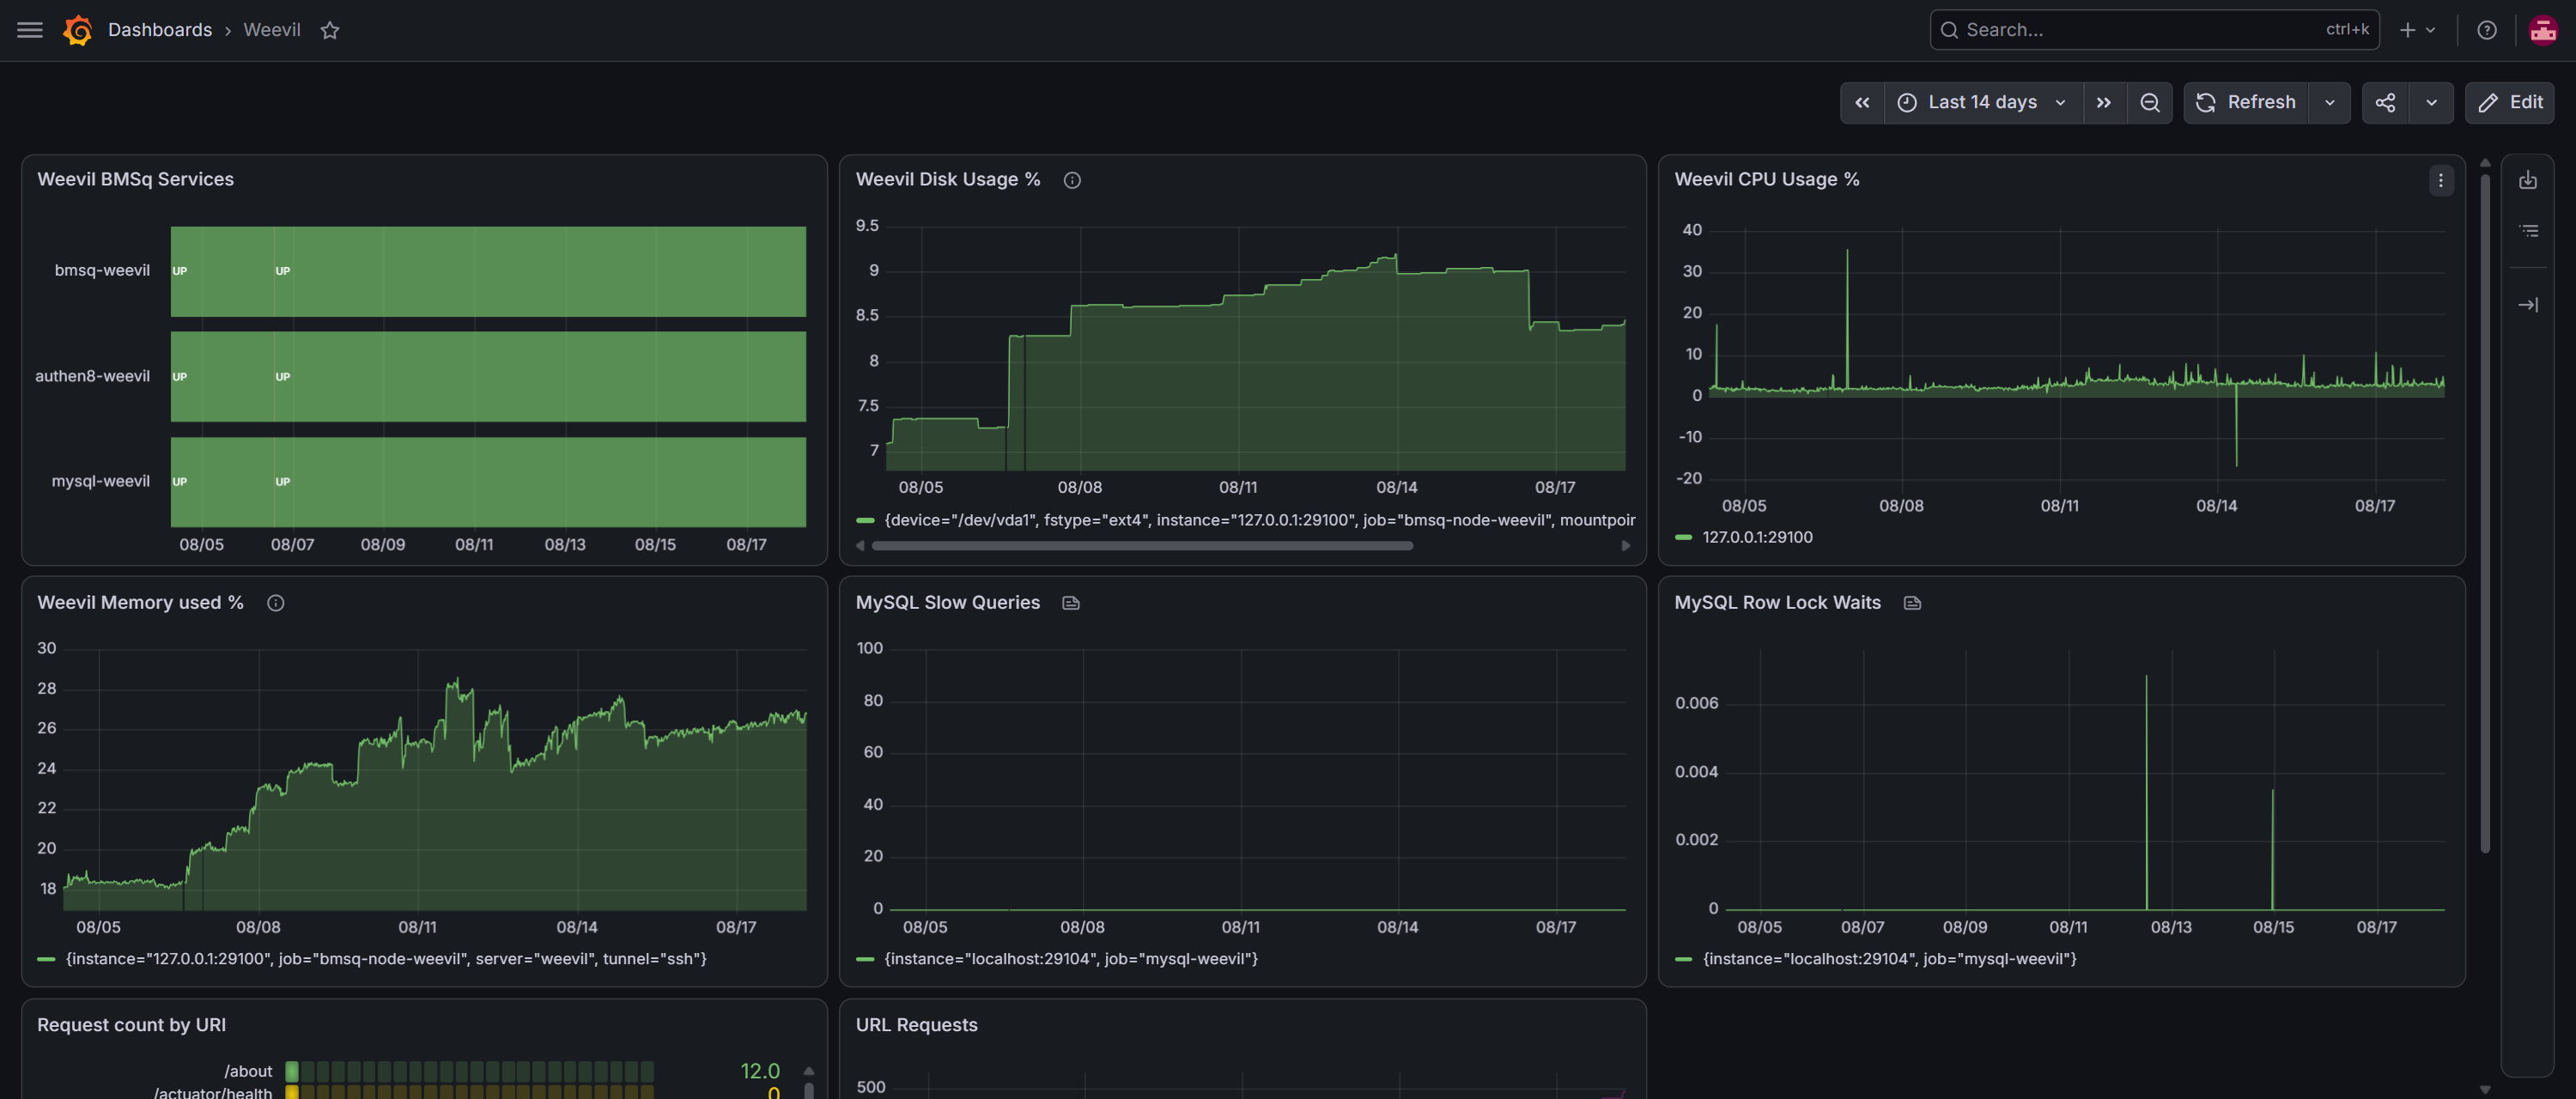The image size is (2576, 1099).
Task: Open MySQL Slow Queries description icon
Action: (x=1071, y=603)
